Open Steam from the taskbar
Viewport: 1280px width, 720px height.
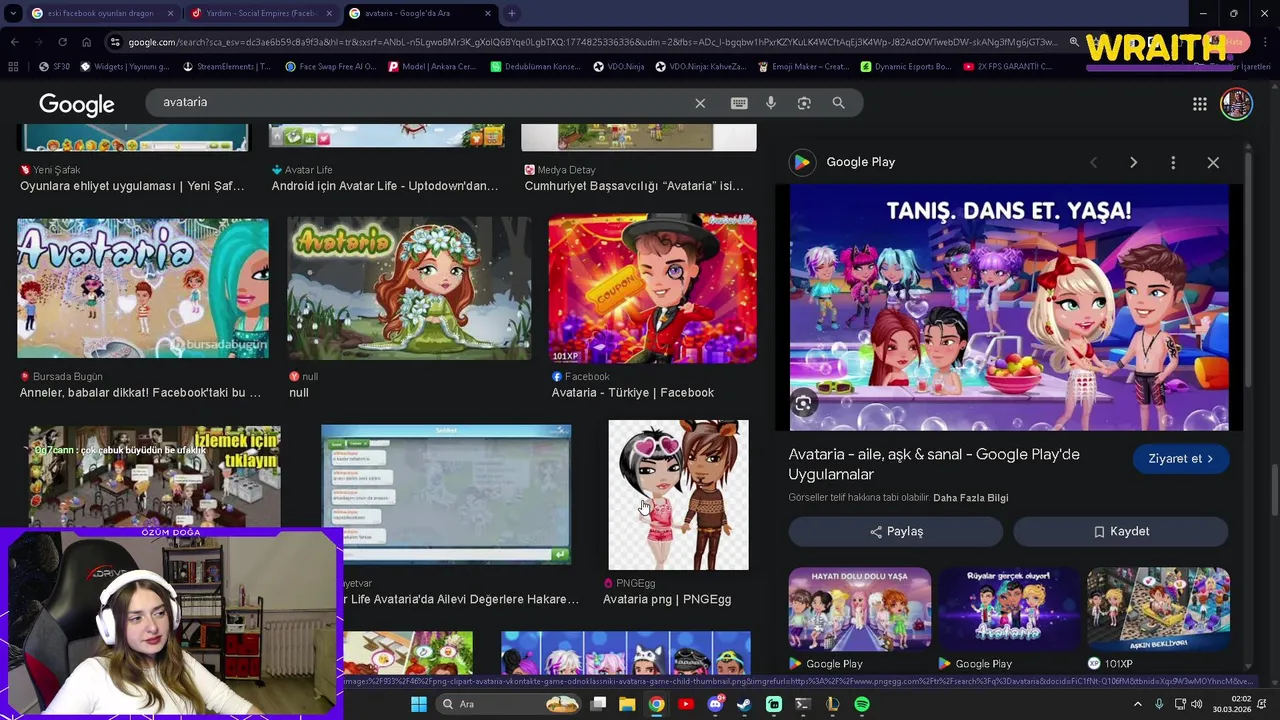tap(744, 704)
